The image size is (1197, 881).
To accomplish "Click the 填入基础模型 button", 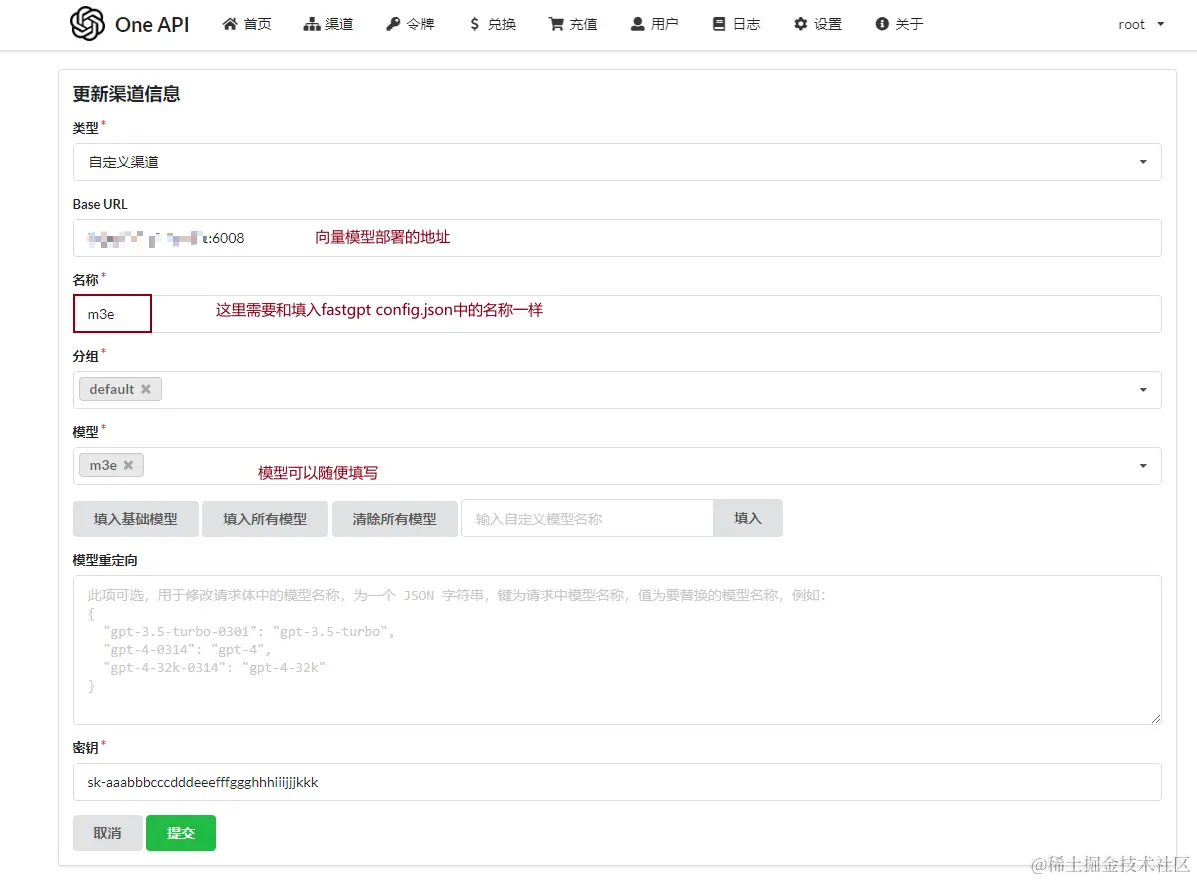I will click(136, 519).
